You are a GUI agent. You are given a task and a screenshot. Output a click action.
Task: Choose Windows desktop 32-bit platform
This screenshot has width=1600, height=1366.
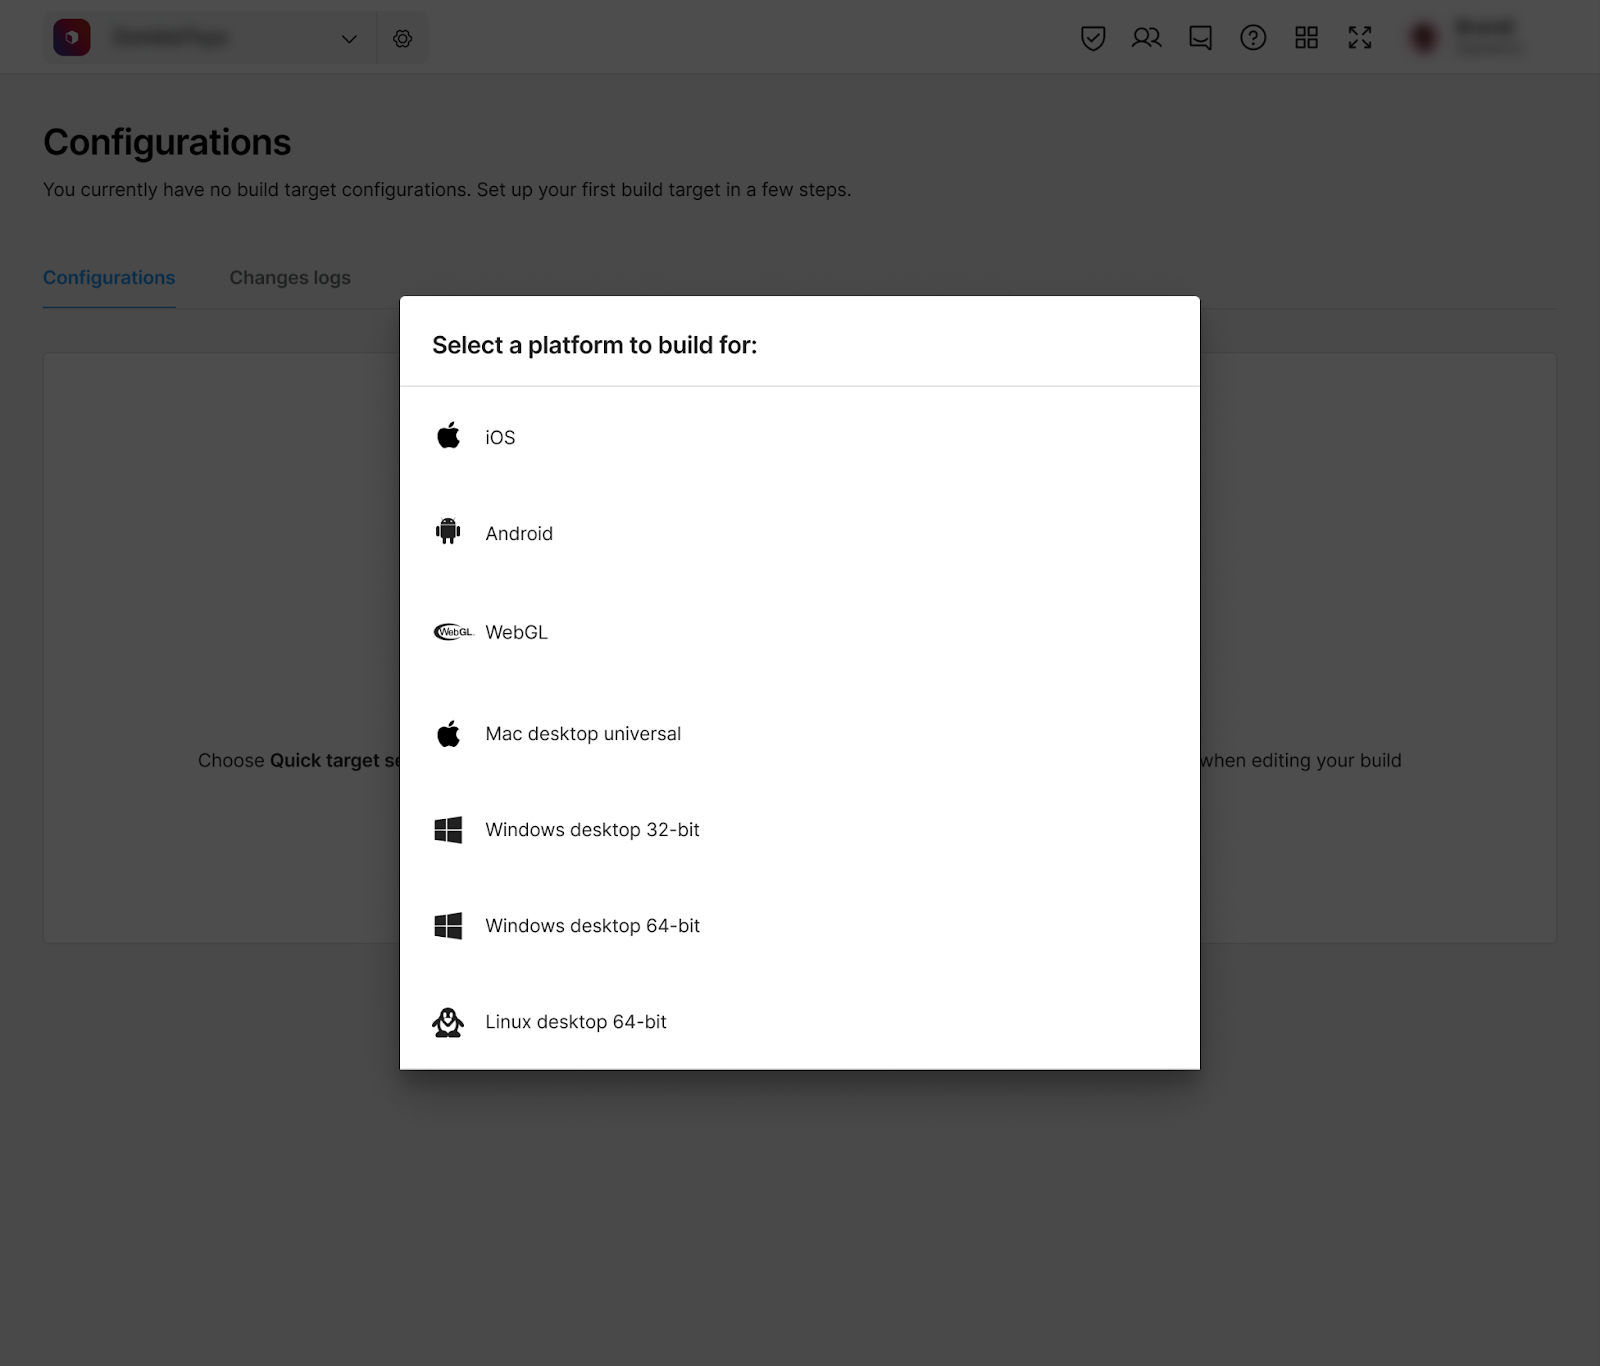(800, 830)
